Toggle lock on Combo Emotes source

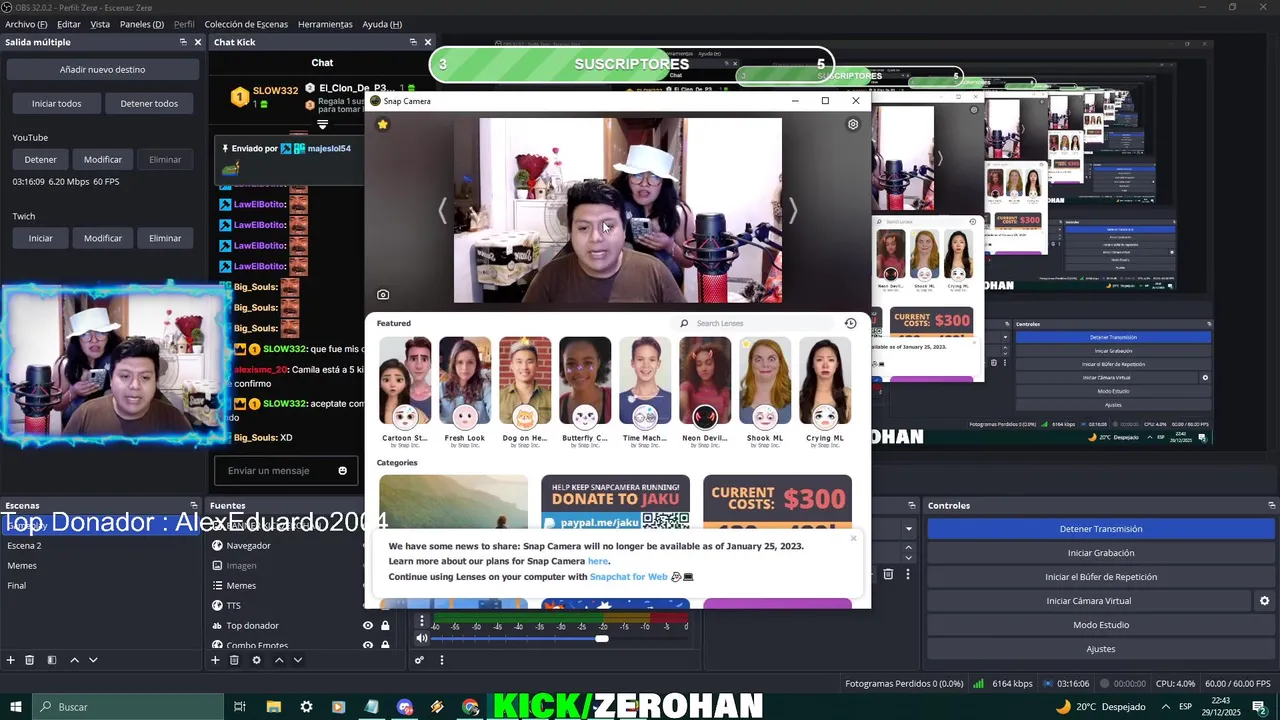coord(385,645)
